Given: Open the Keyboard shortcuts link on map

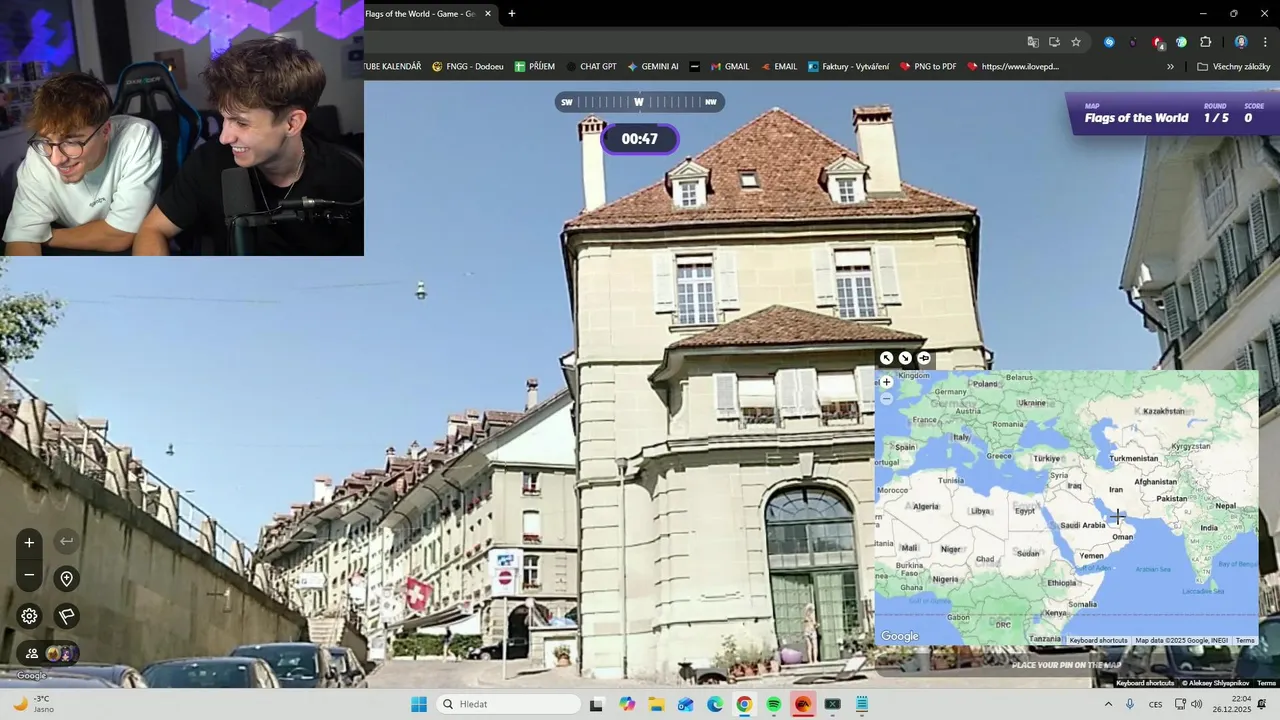Looking at the screenshot, I should click(1098, 640).
